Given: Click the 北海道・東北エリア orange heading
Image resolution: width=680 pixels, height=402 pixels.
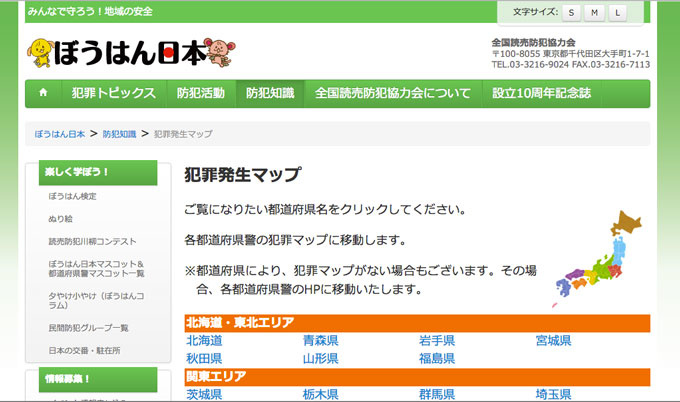Looking at the screenshot, I should click(417, 323).
